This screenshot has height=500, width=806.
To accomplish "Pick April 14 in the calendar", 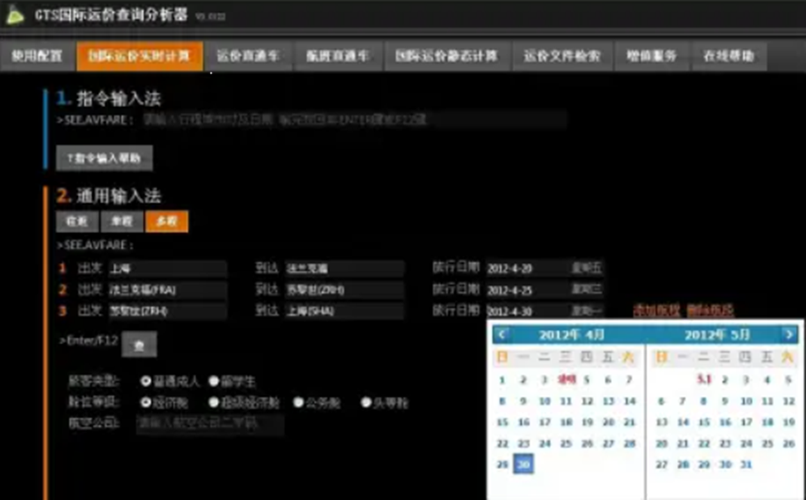I will [x=630, y=401].
